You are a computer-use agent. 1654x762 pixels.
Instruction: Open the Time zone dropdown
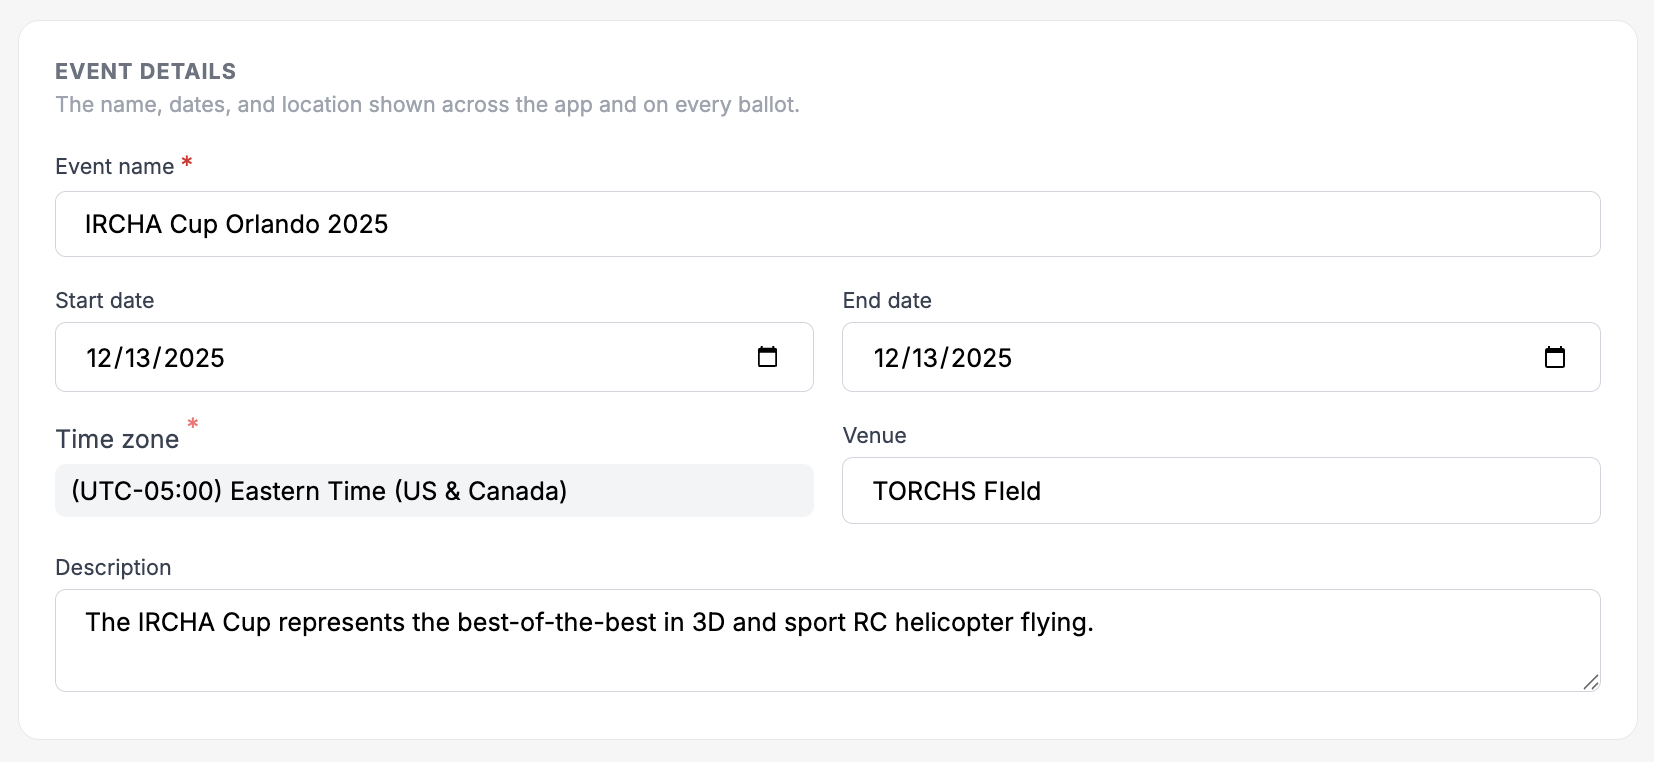(434, 490)
